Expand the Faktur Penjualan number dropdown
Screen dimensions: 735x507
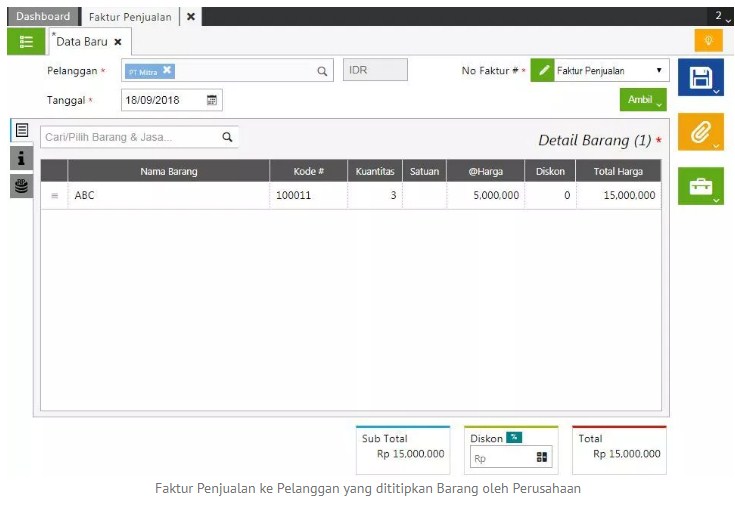coord(659,71)
